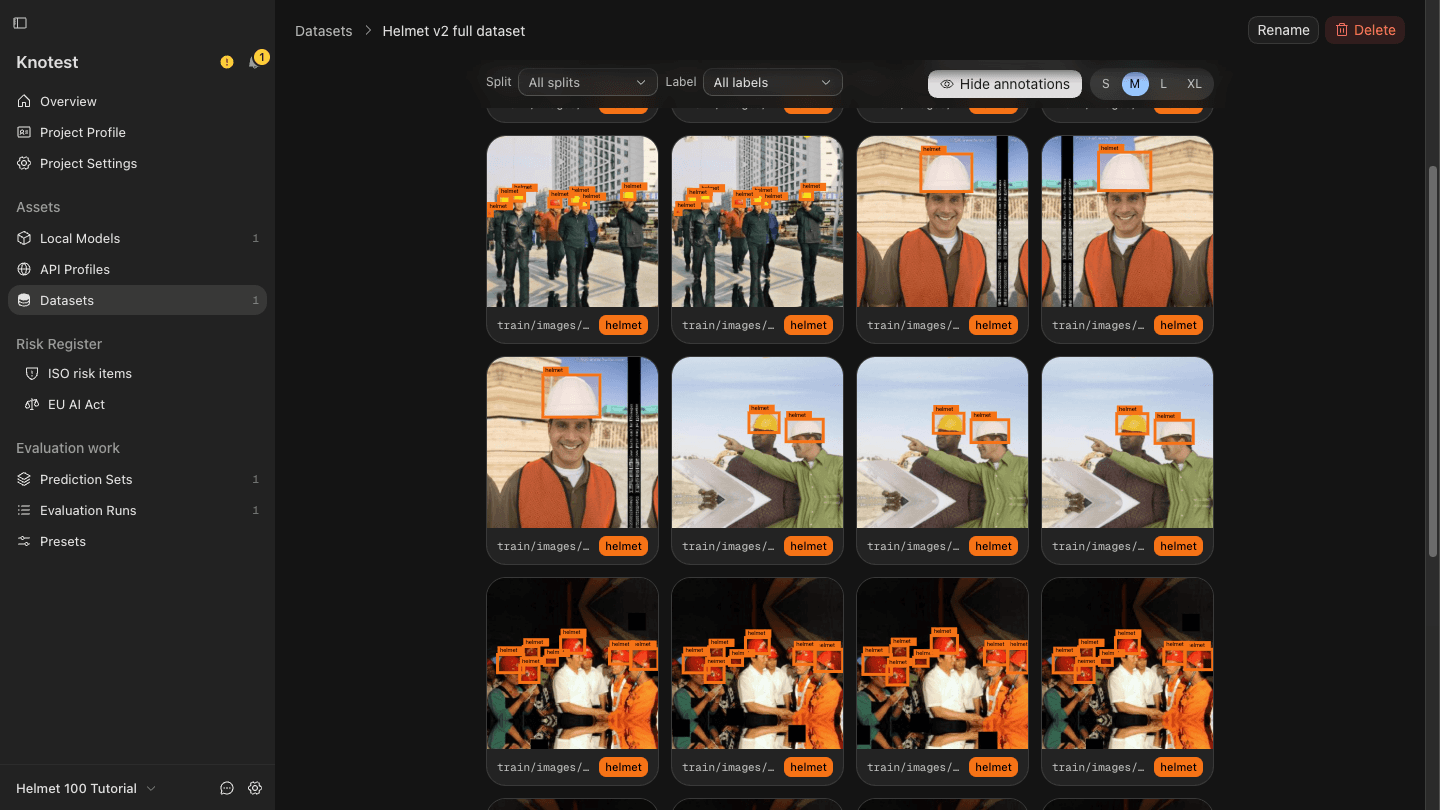Click the Presets sliders icon
This screenshot has width=1440, height=810.
tap(24, 541)
